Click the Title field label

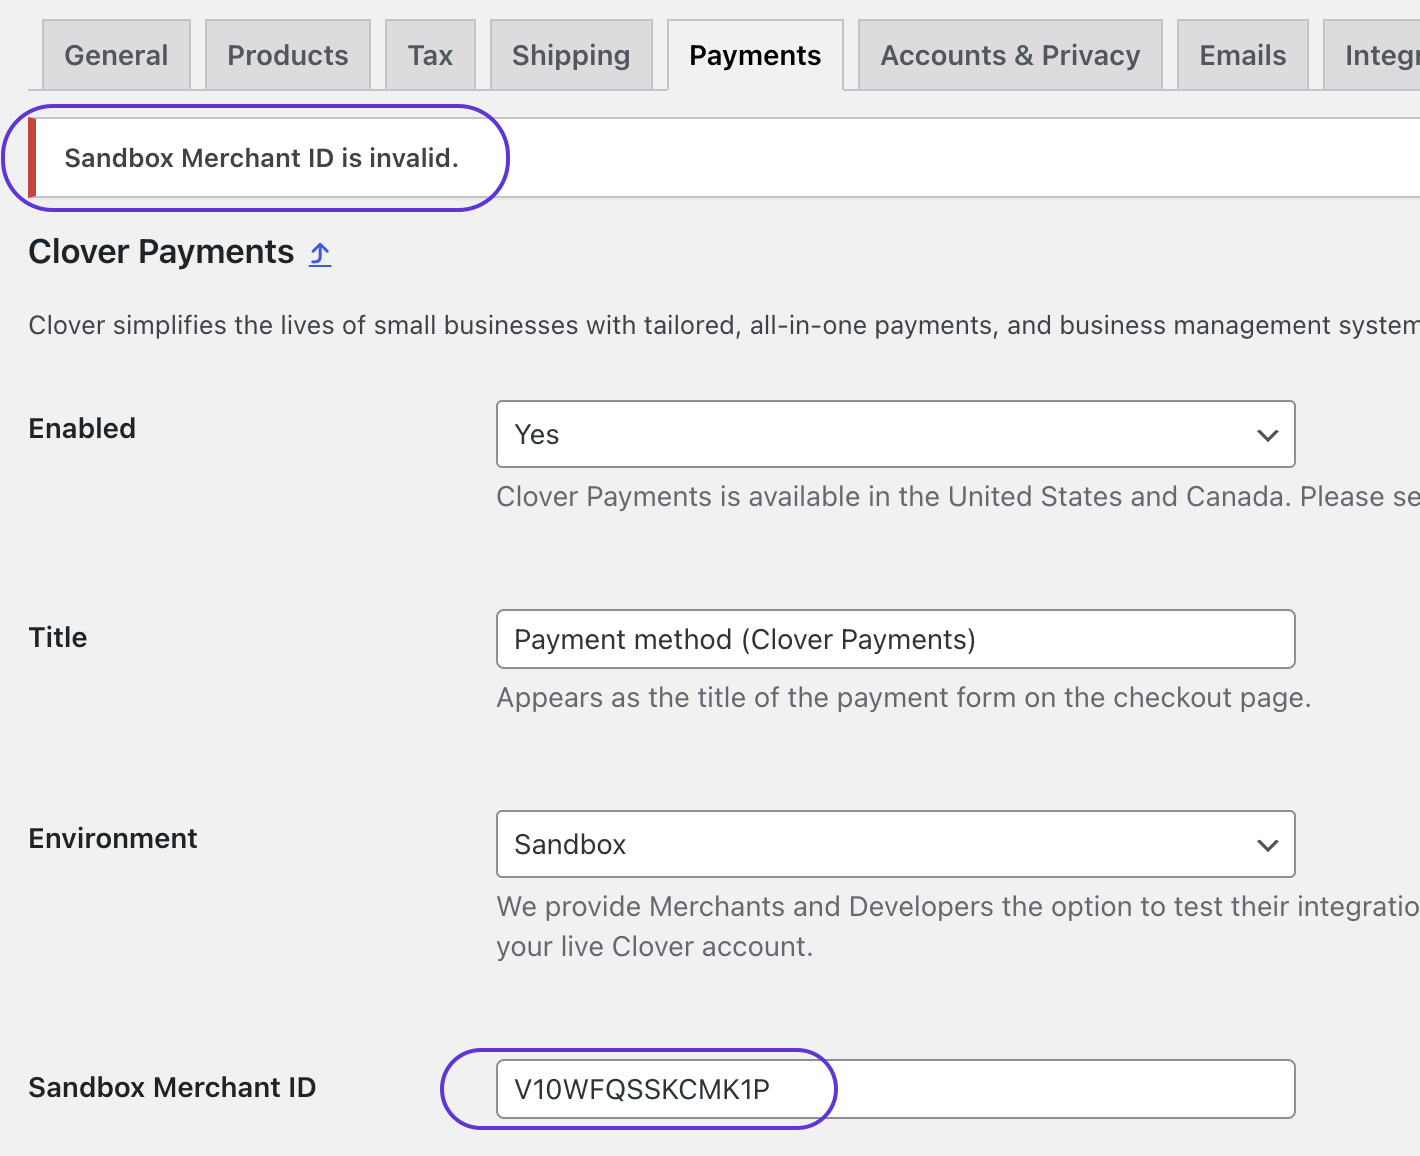point(58,637)
